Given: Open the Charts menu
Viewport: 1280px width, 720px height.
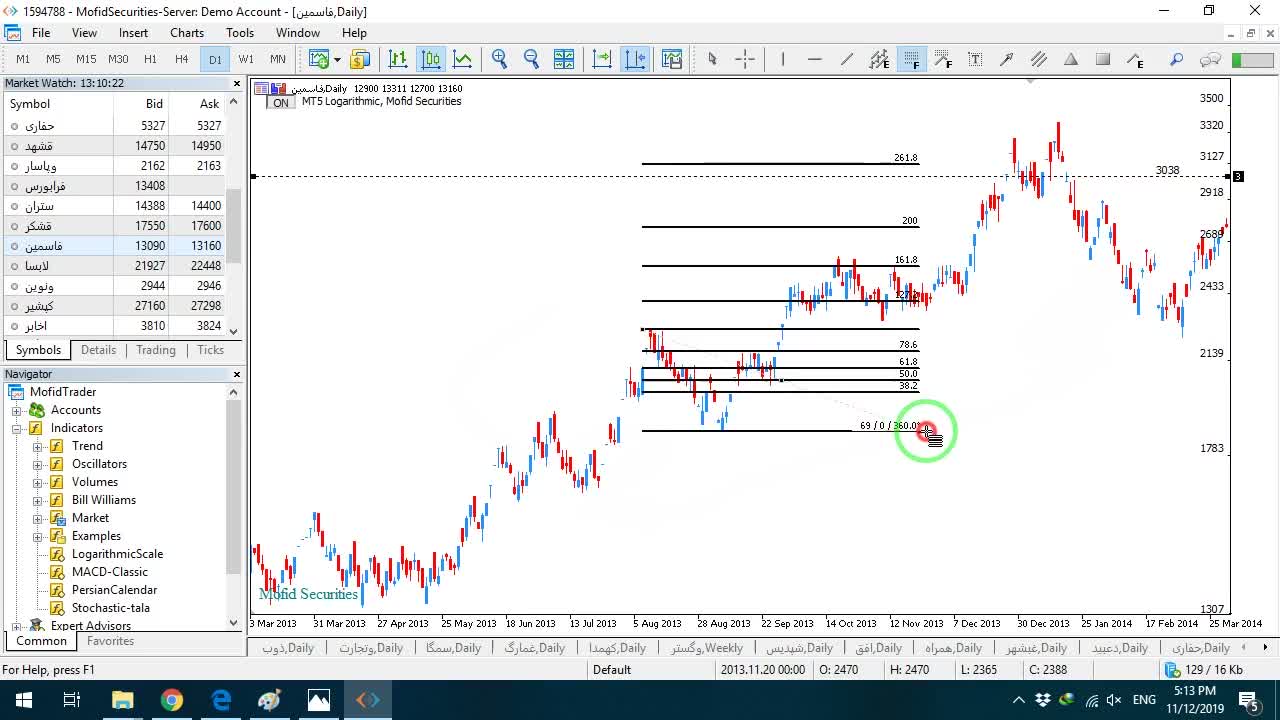Looking at the screenshot, I should (187, 33).
